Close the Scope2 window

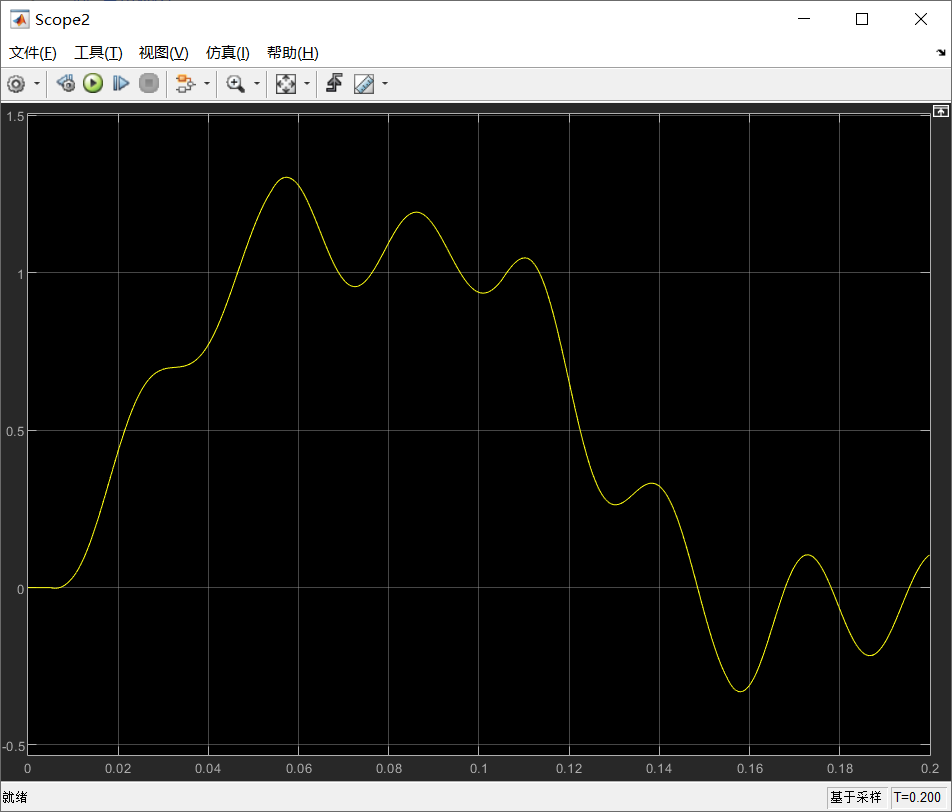920,19
